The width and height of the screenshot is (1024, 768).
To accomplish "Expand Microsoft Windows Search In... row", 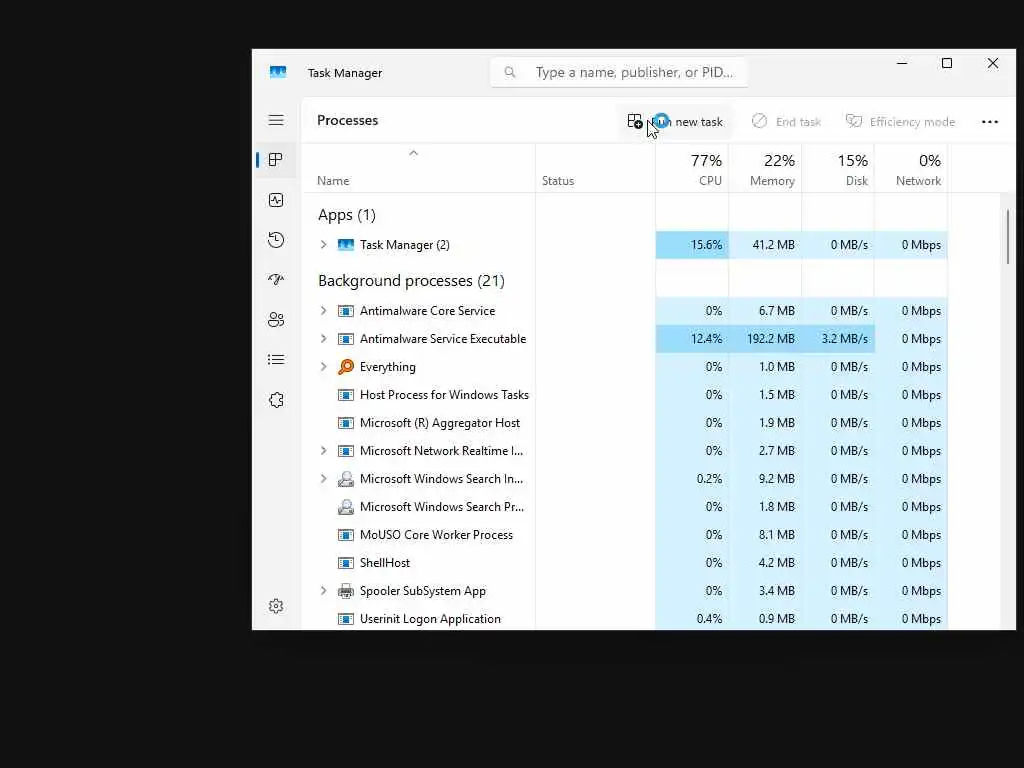I will tap(323, 479).
